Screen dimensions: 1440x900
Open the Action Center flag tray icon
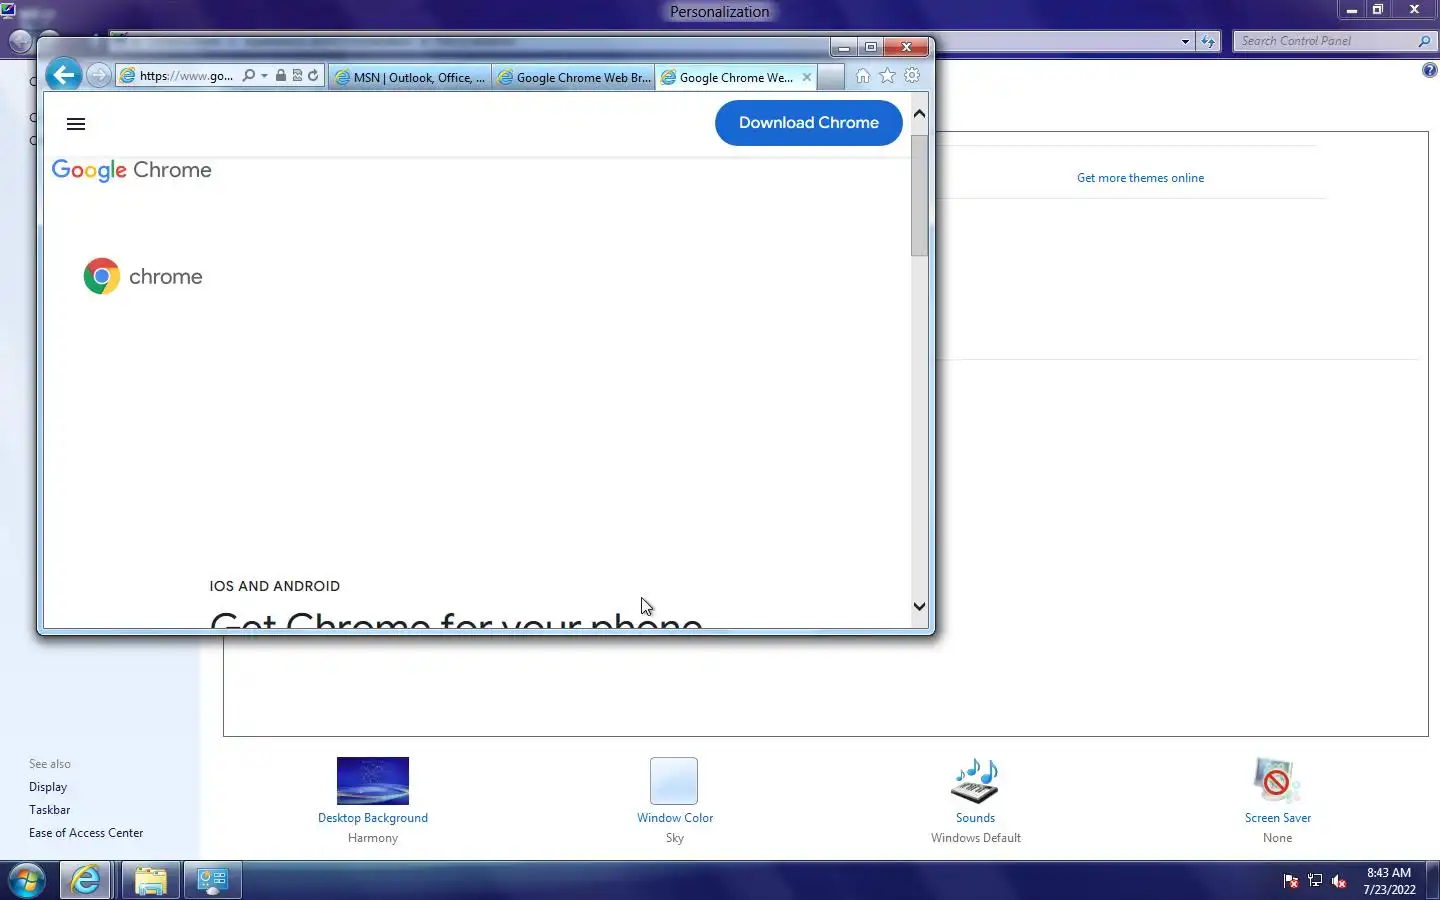(1290, 881)
